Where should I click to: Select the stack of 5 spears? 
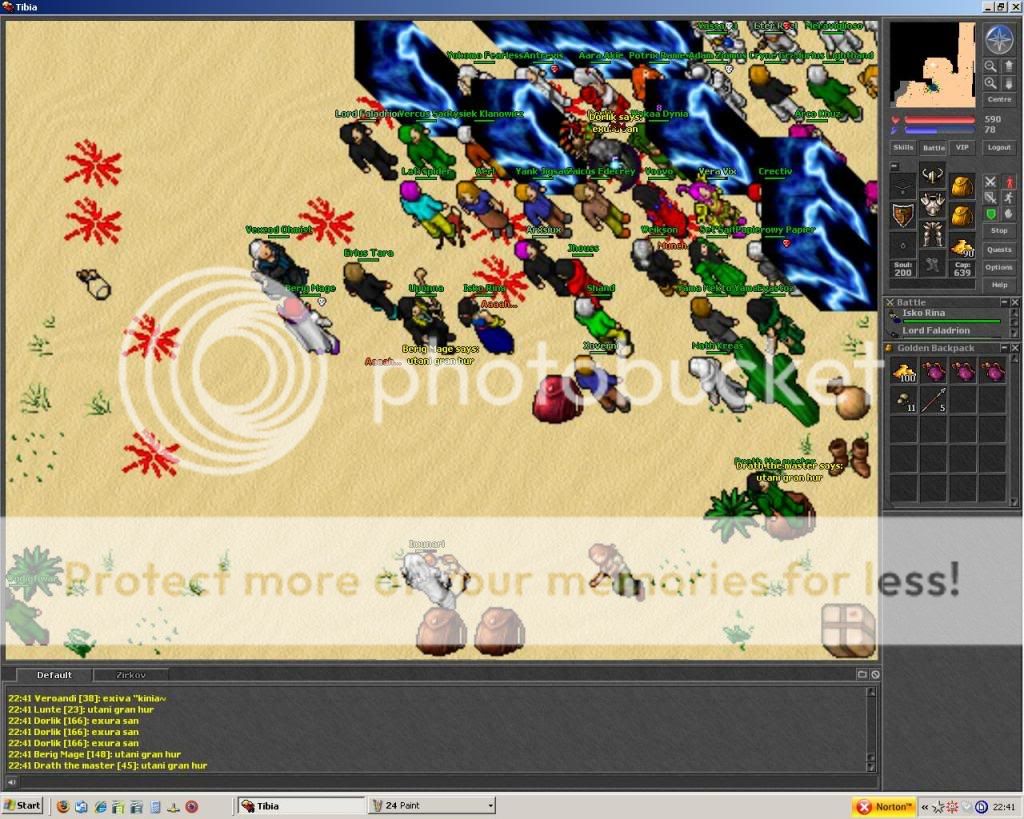tap(933, 400)
